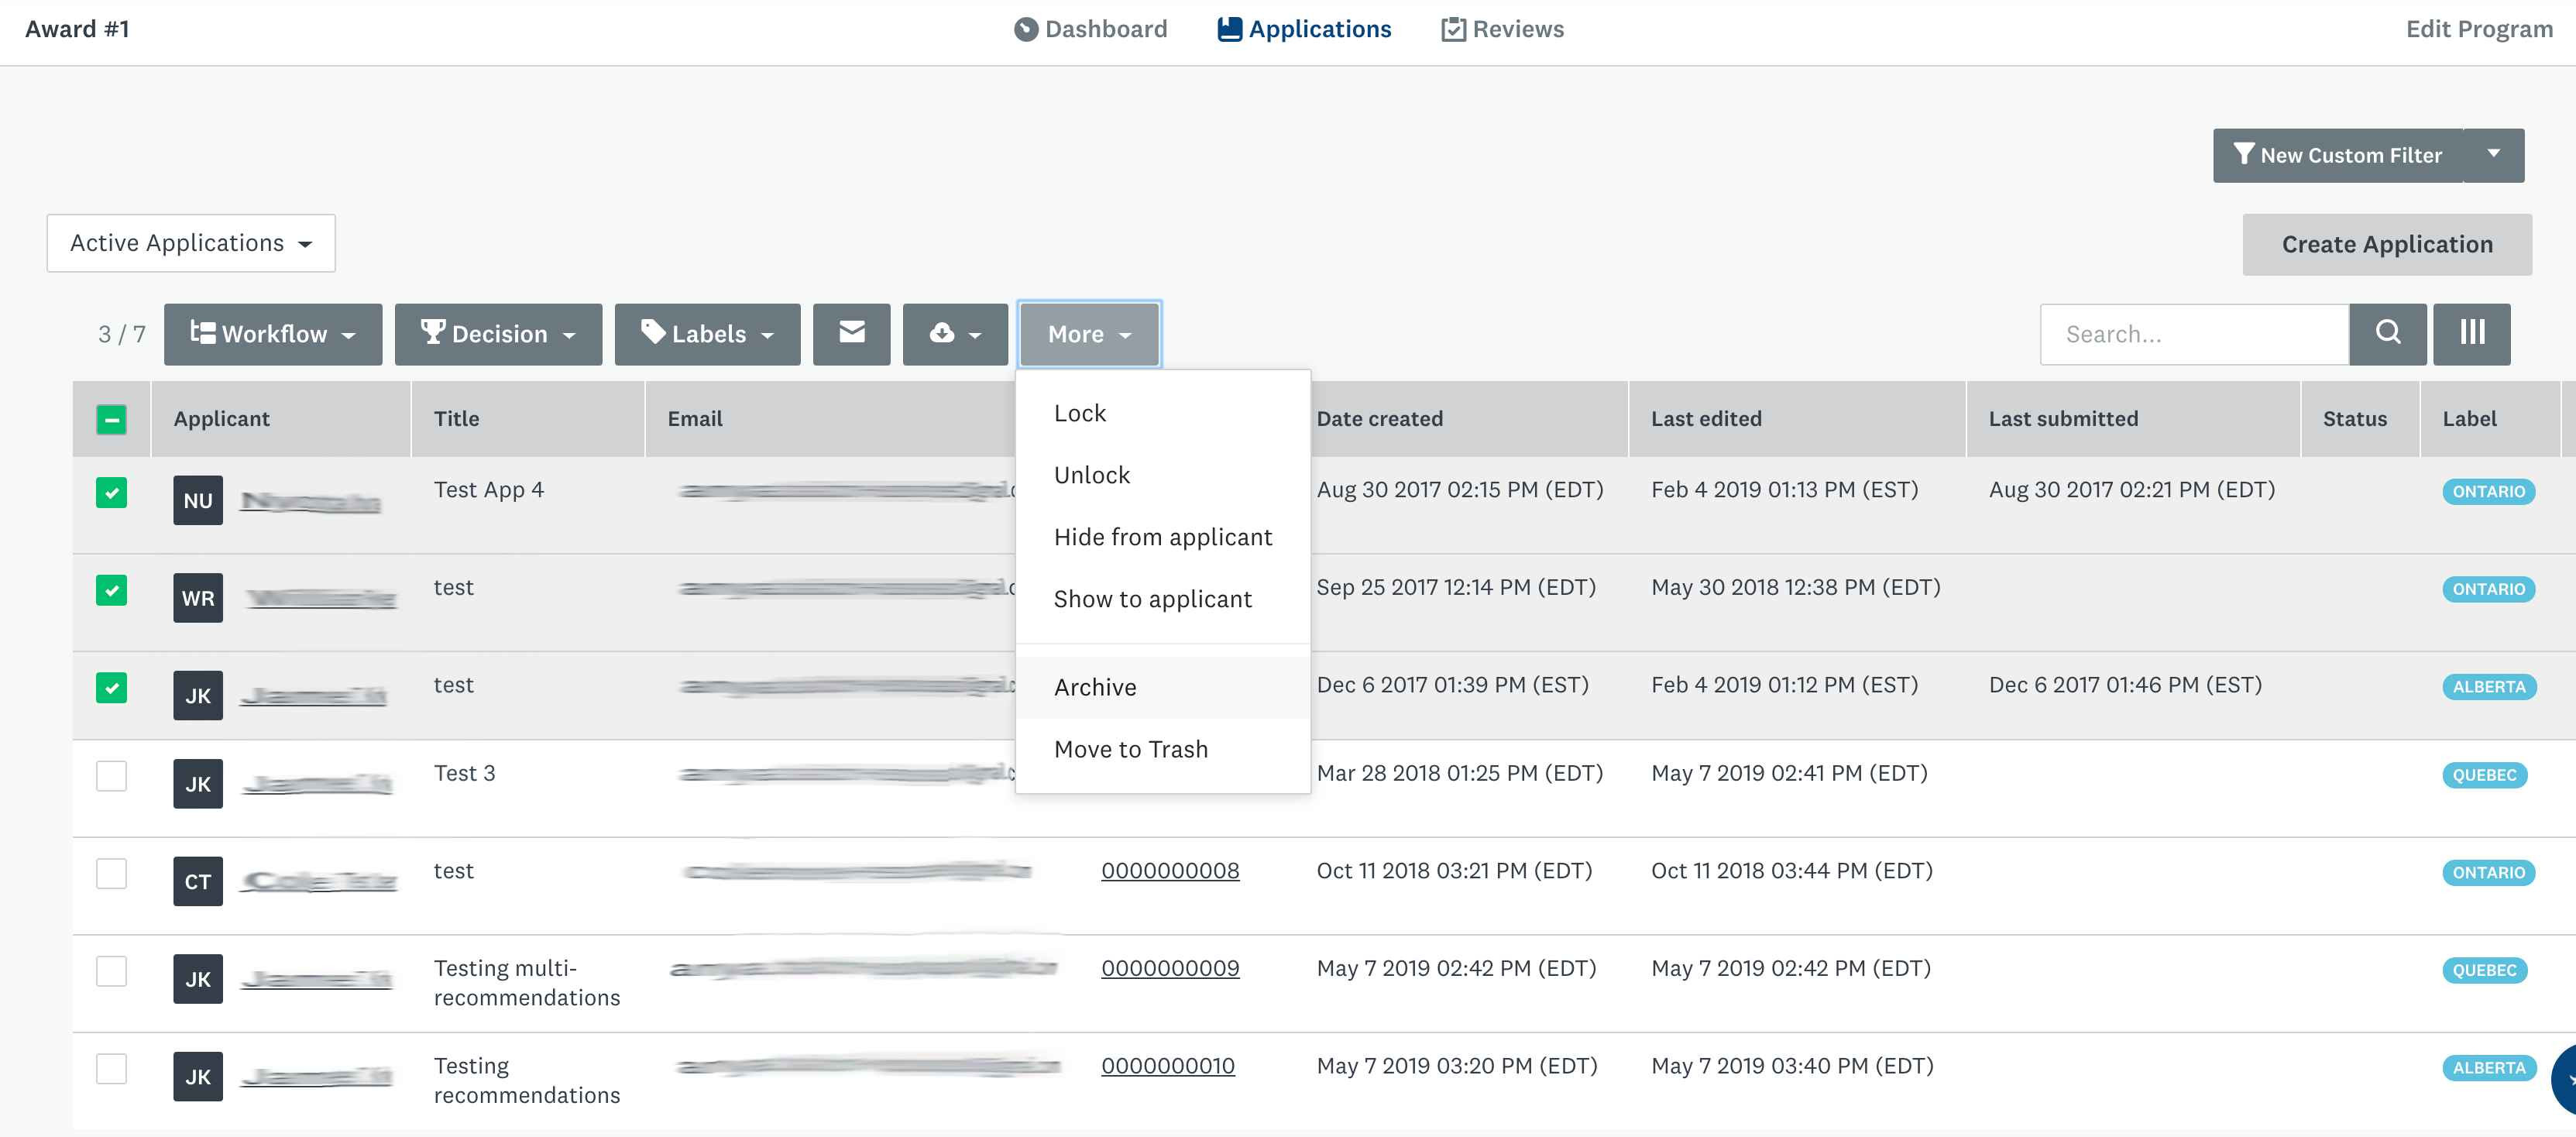Check the Testing recommendations row checkbox
The image size is (2576, 1137).
(112, 1069)
